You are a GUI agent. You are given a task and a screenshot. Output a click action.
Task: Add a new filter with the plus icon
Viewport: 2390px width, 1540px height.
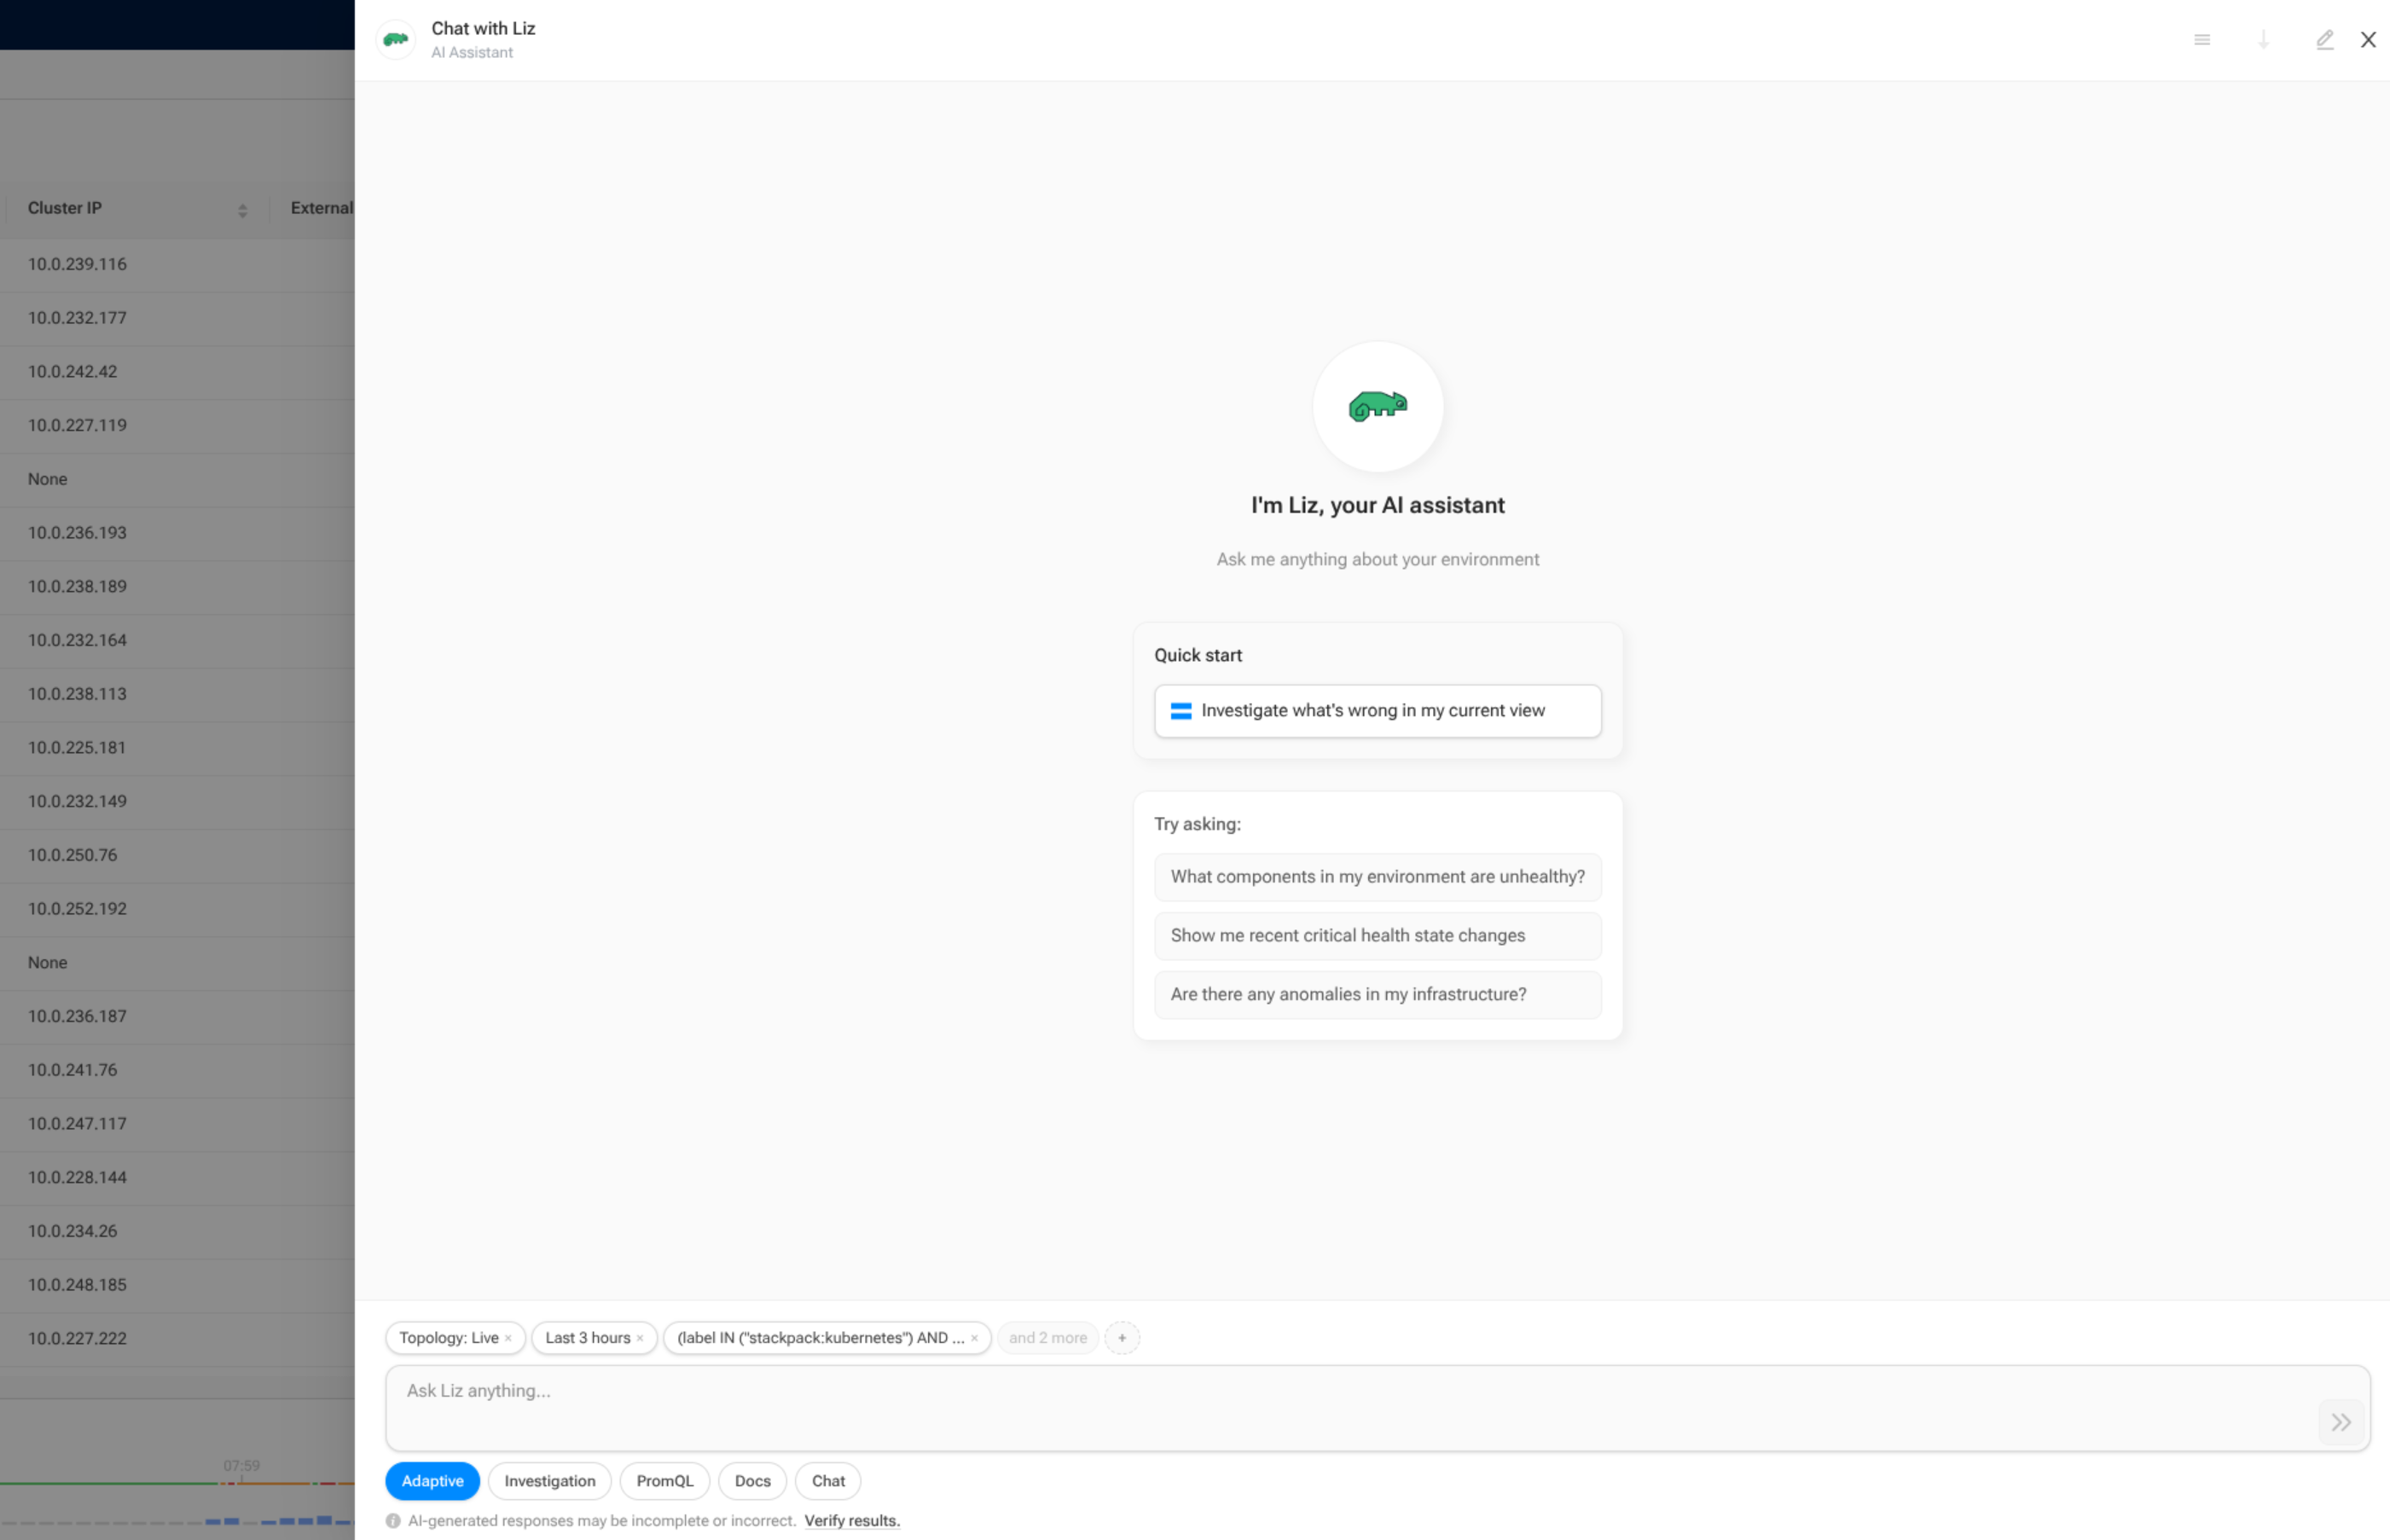(x=1122, y=1338)
